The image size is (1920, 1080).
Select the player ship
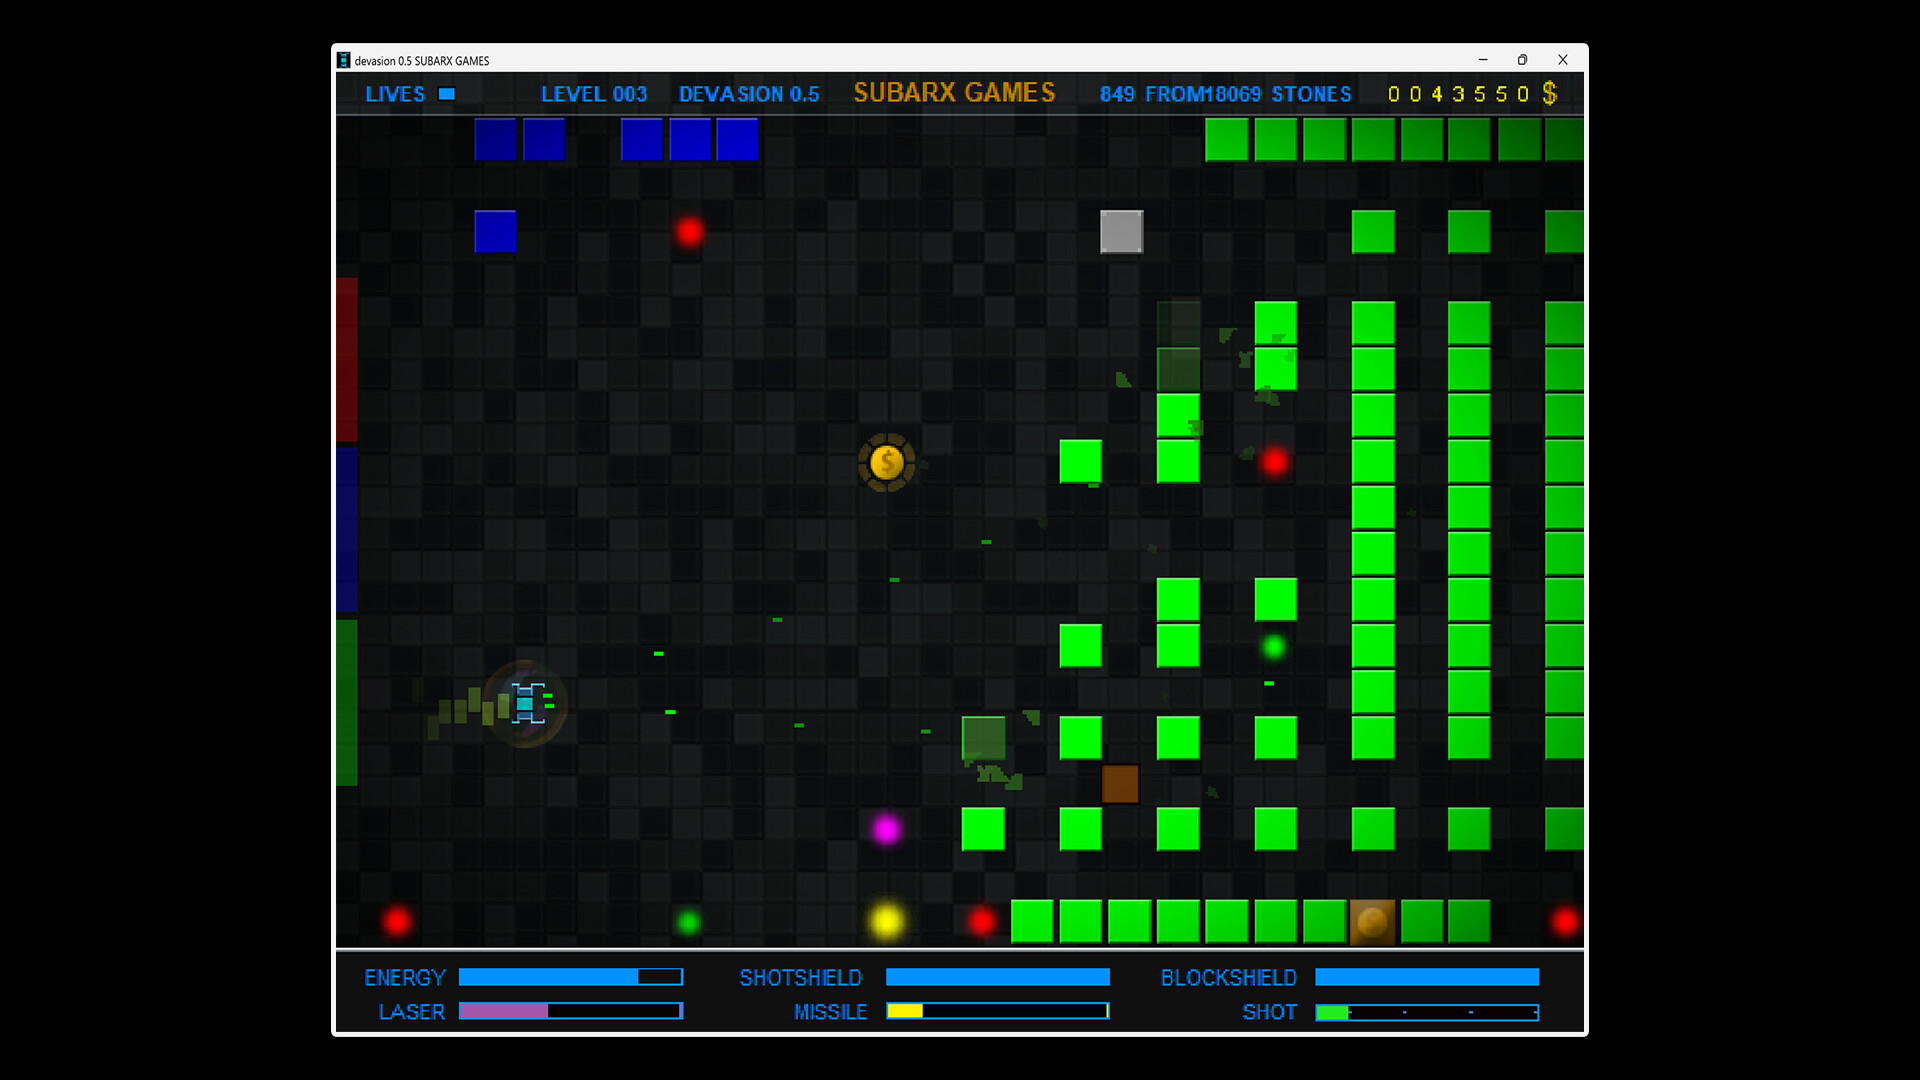pos(527,704)
